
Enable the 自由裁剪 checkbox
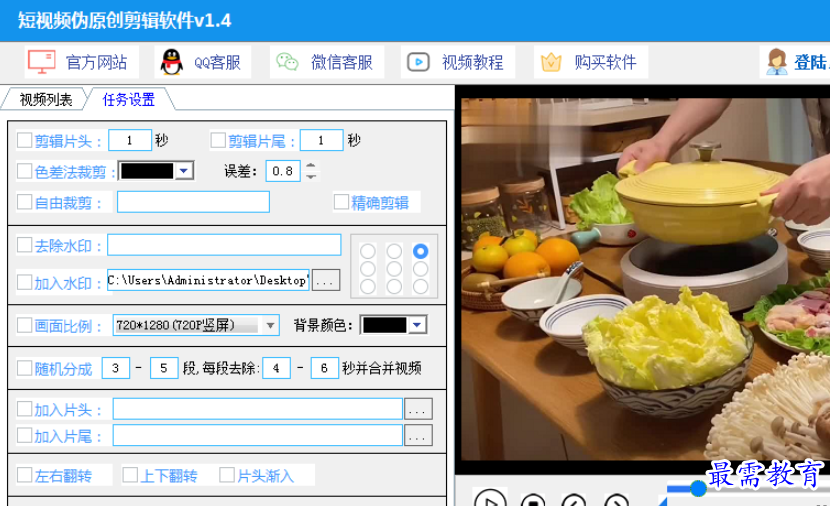24,202
